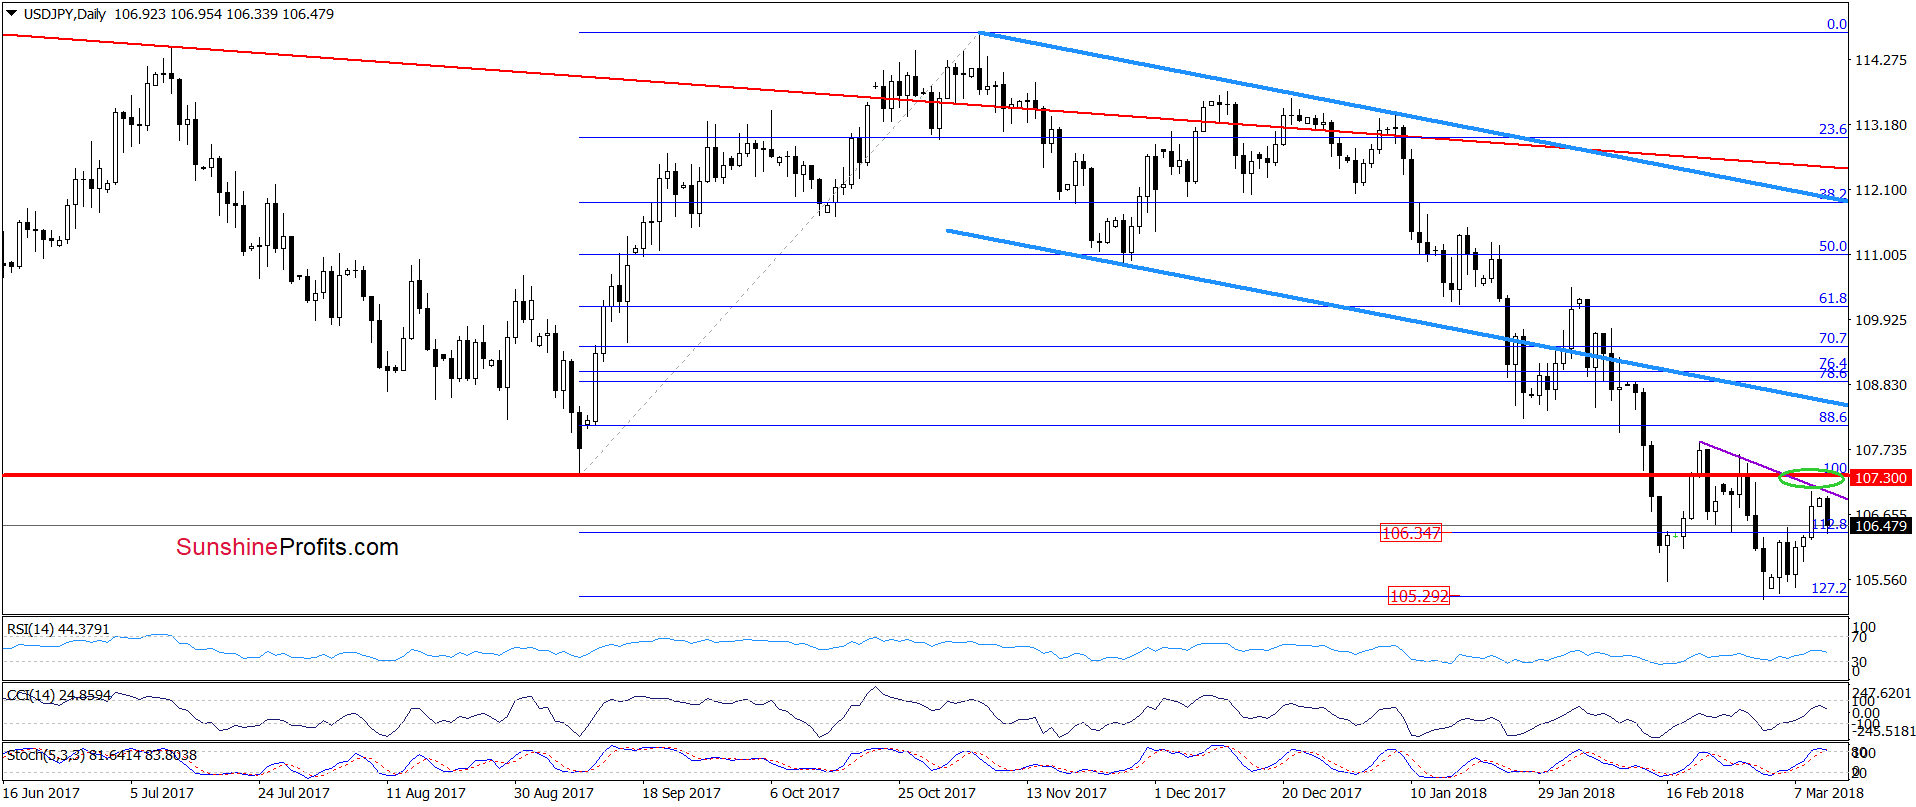Viewport: 1916px width, 807px height.
Task: Click the 0.0 Fibonacci level label
Action: 1837,24
